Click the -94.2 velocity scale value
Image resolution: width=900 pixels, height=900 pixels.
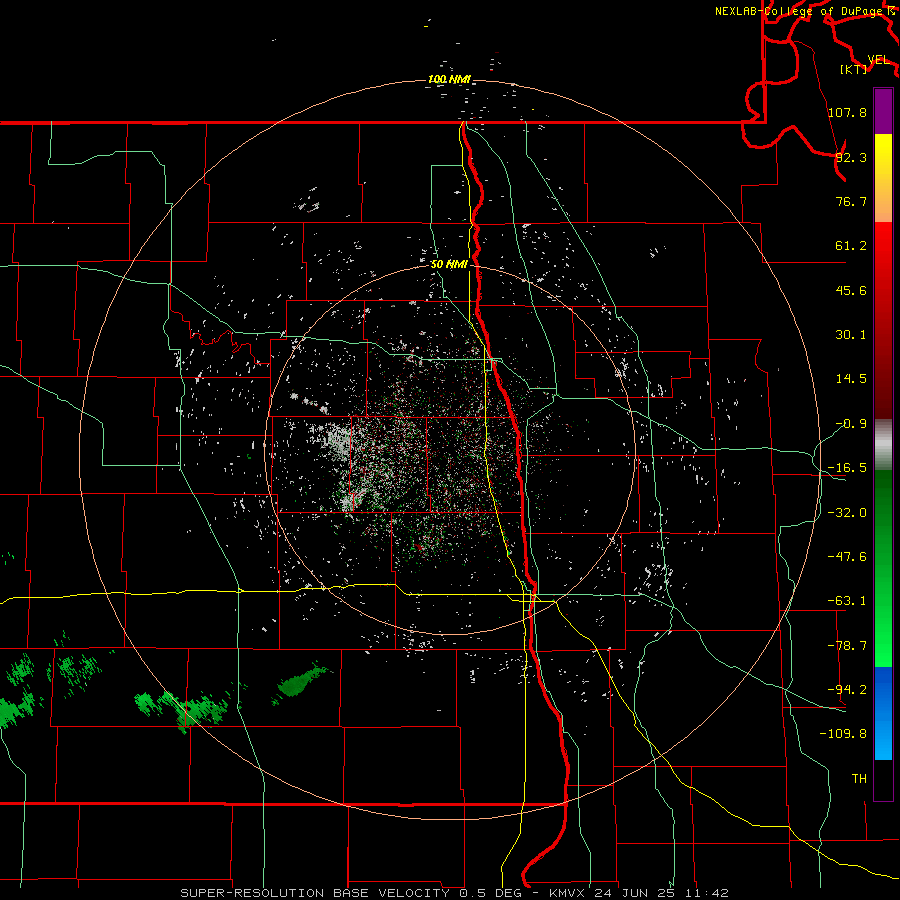pyautogui.click(x=847, y=689)
